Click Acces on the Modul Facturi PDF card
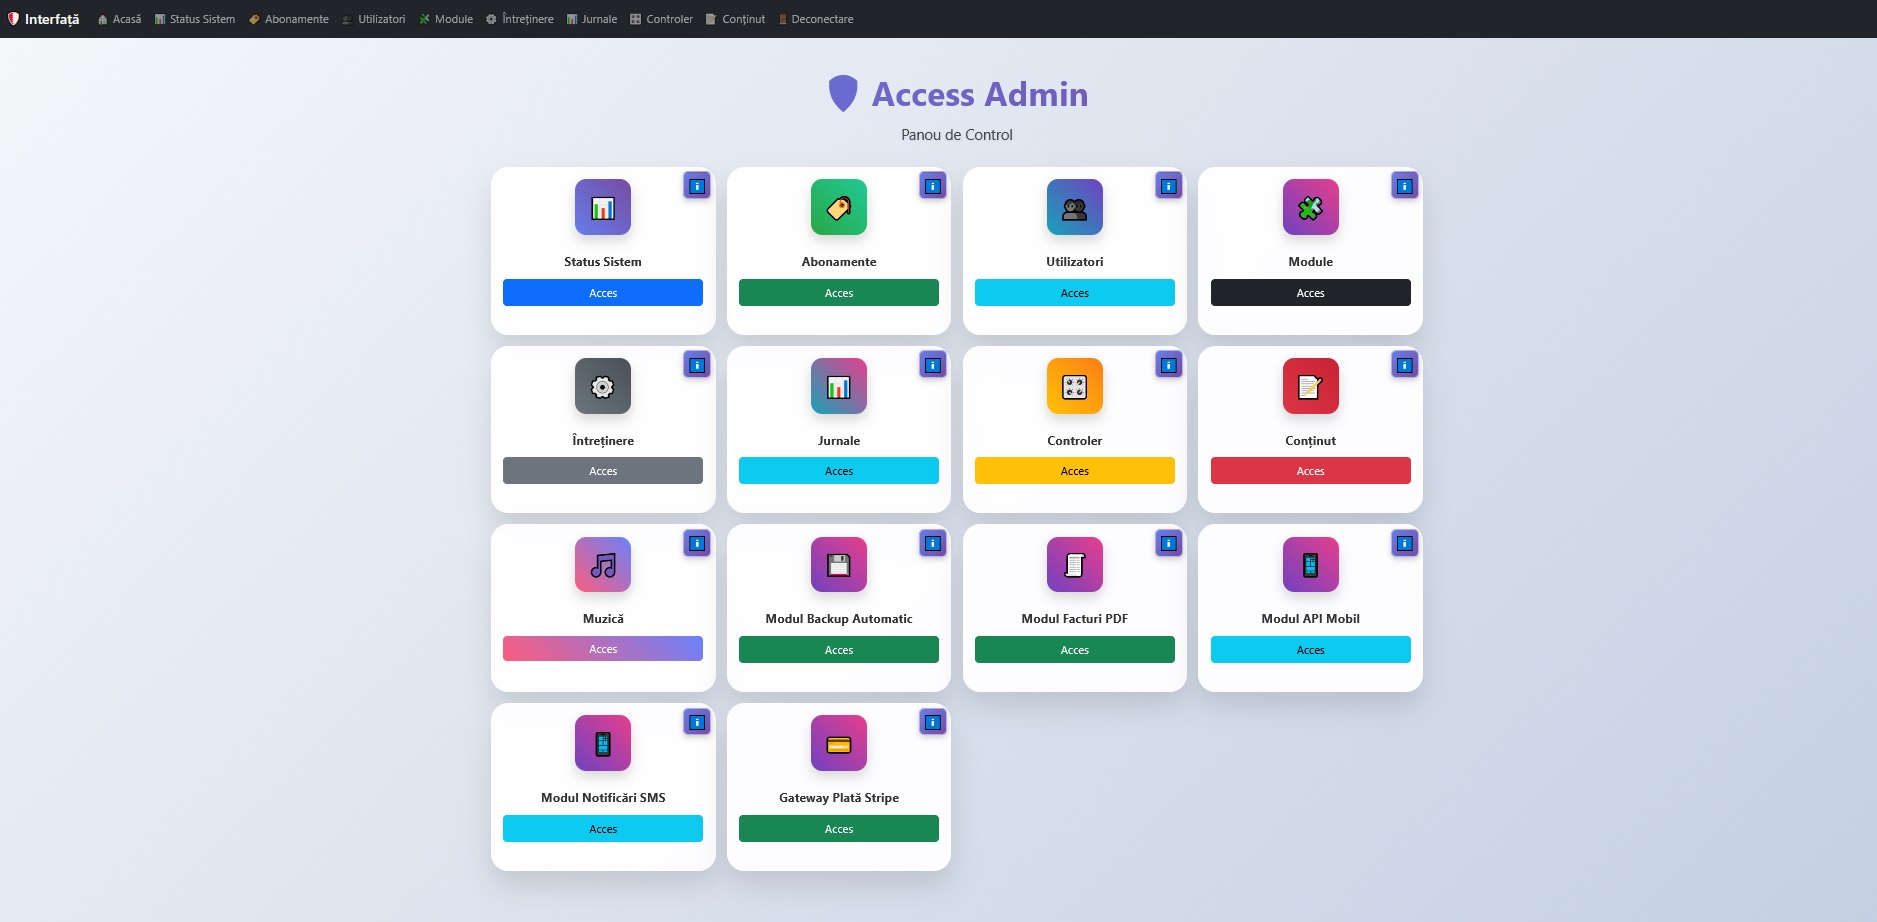Screen dimensions: 1877x922 pyautogui.click(x=1074, y=649)
